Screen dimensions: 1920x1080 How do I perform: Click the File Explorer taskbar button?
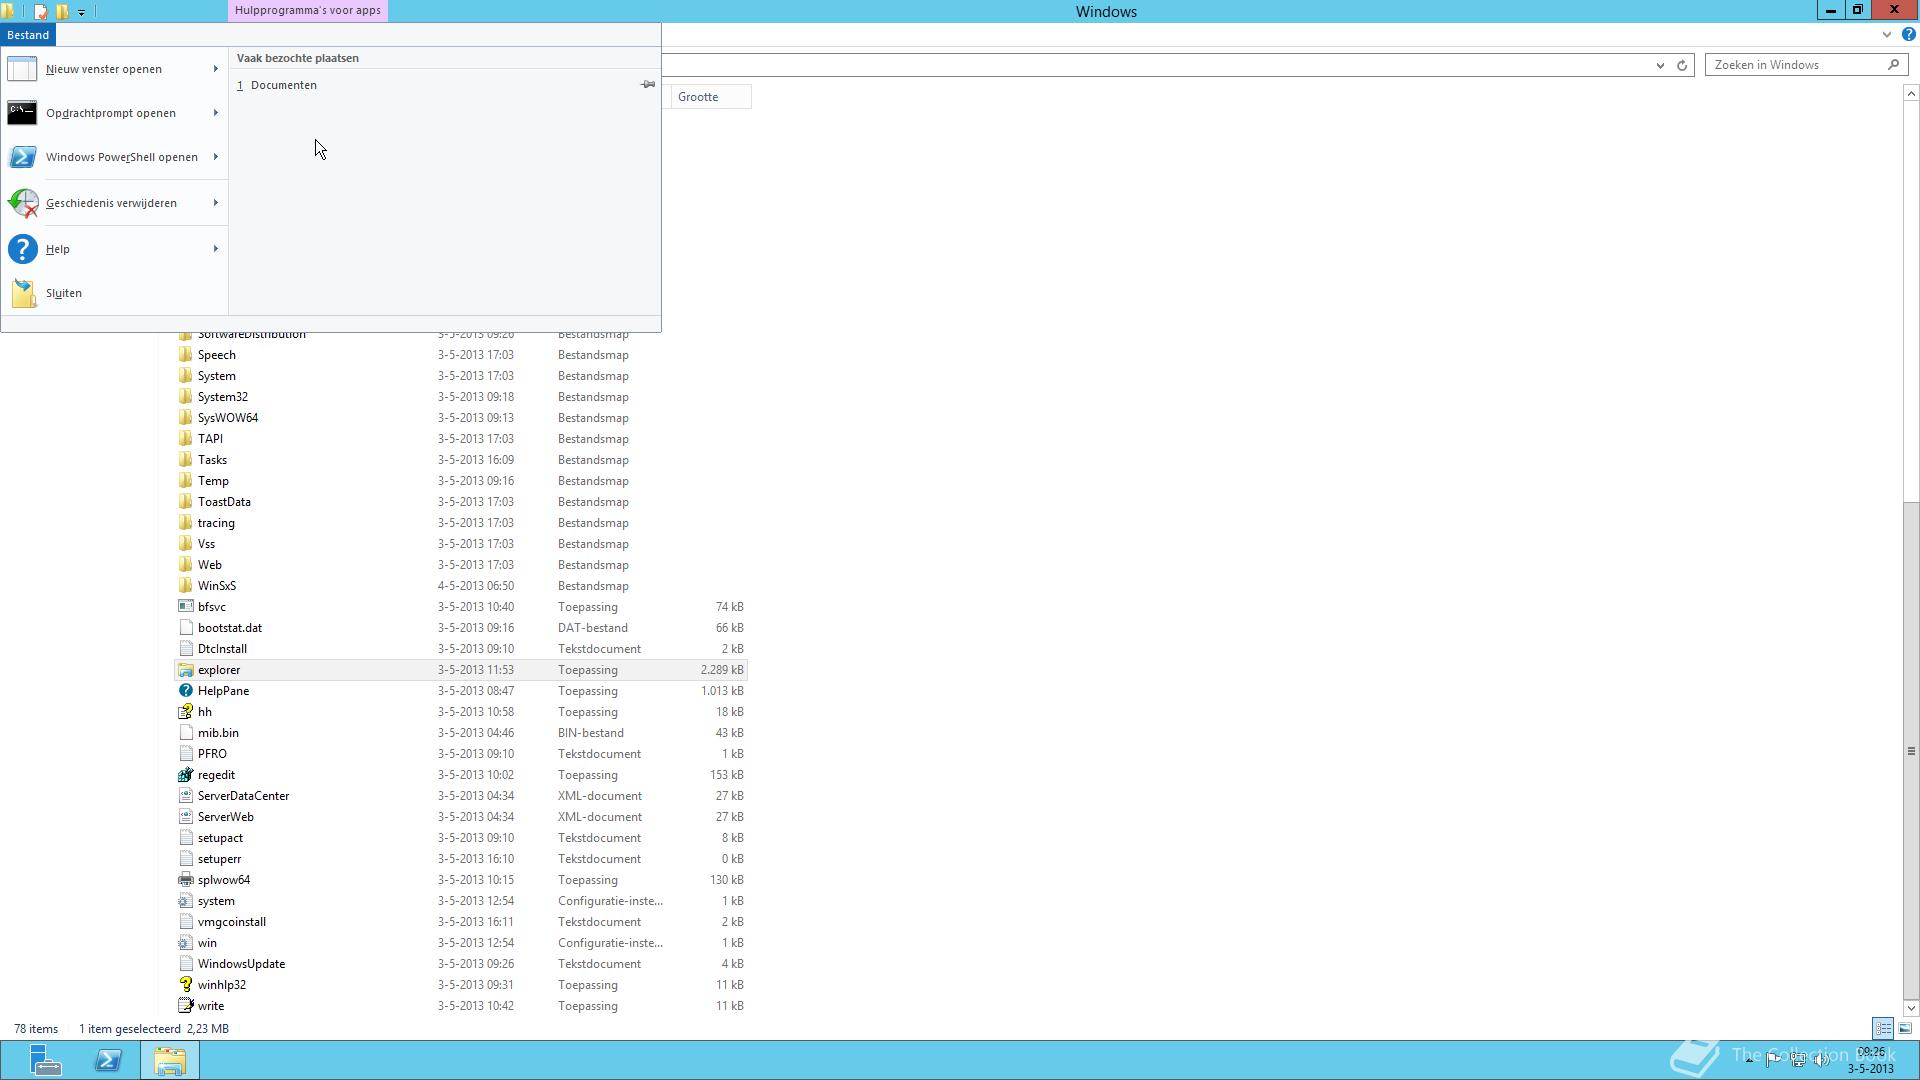point(170,1060)
